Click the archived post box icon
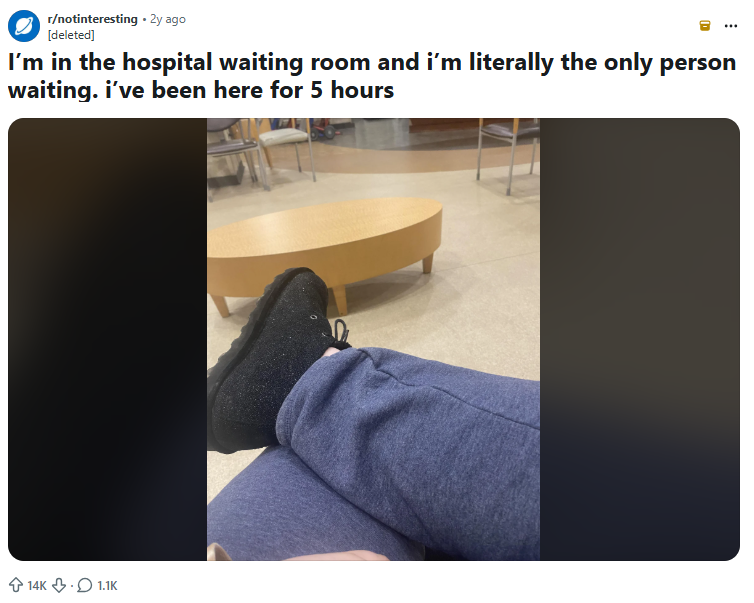 [x=704, y=25]
